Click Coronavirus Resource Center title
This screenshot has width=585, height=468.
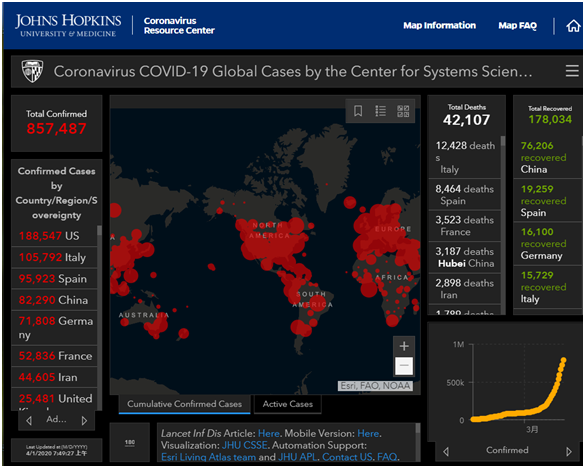click(x=179, y=25)
